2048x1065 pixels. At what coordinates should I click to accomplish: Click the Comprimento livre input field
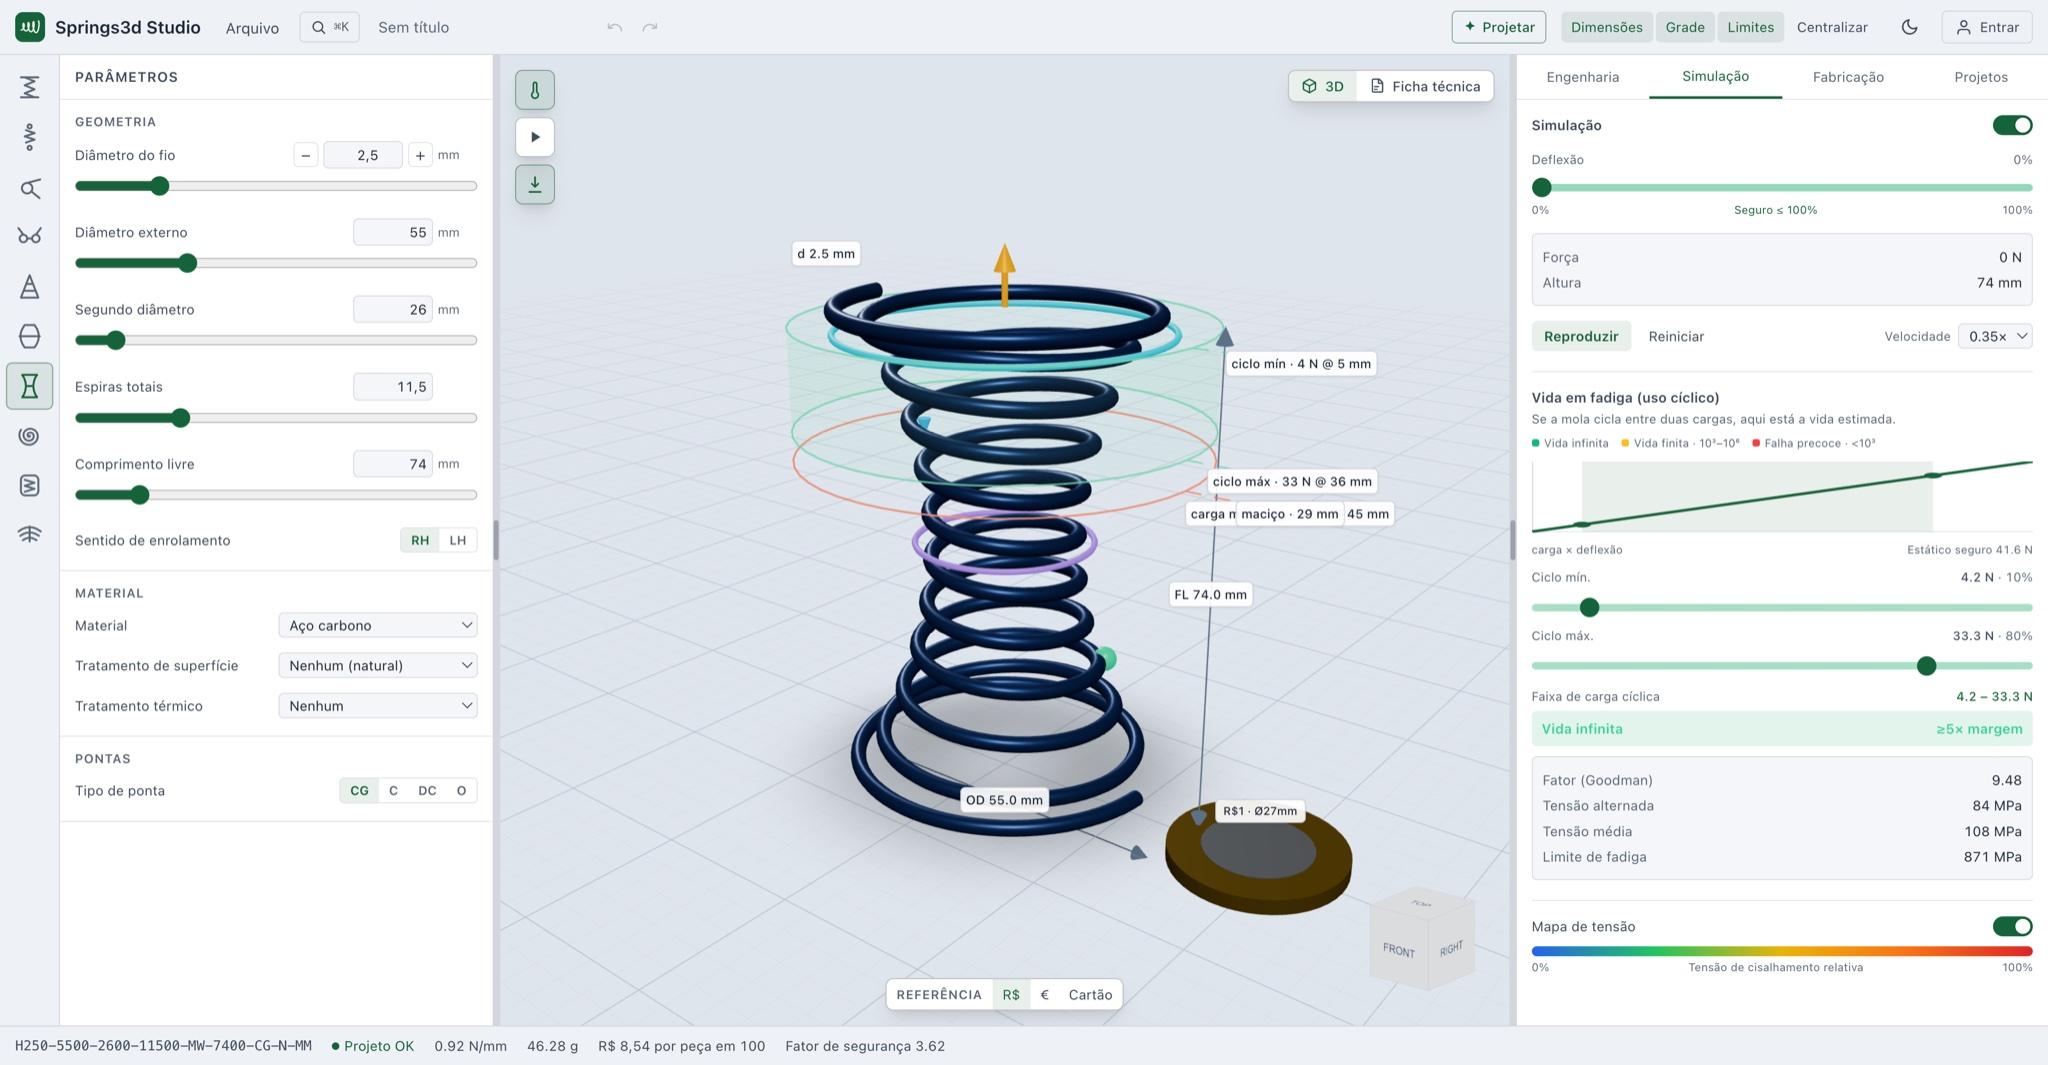tap(393, 464)
